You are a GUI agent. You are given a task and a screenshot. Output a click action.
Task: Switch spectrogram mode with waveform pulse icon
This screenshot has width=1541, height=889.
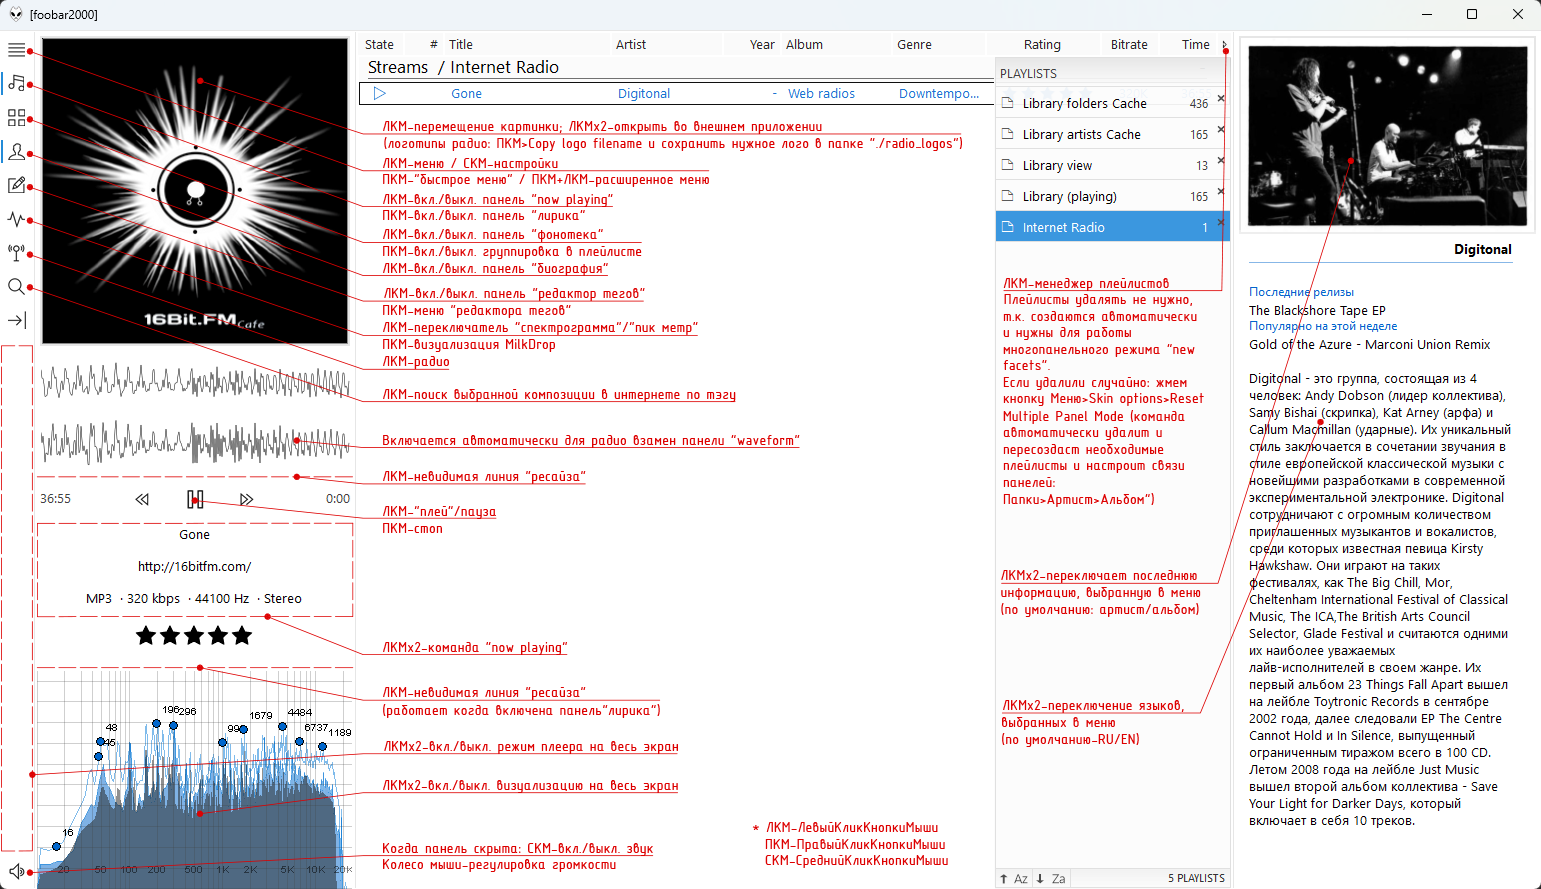tap(16, 219)
